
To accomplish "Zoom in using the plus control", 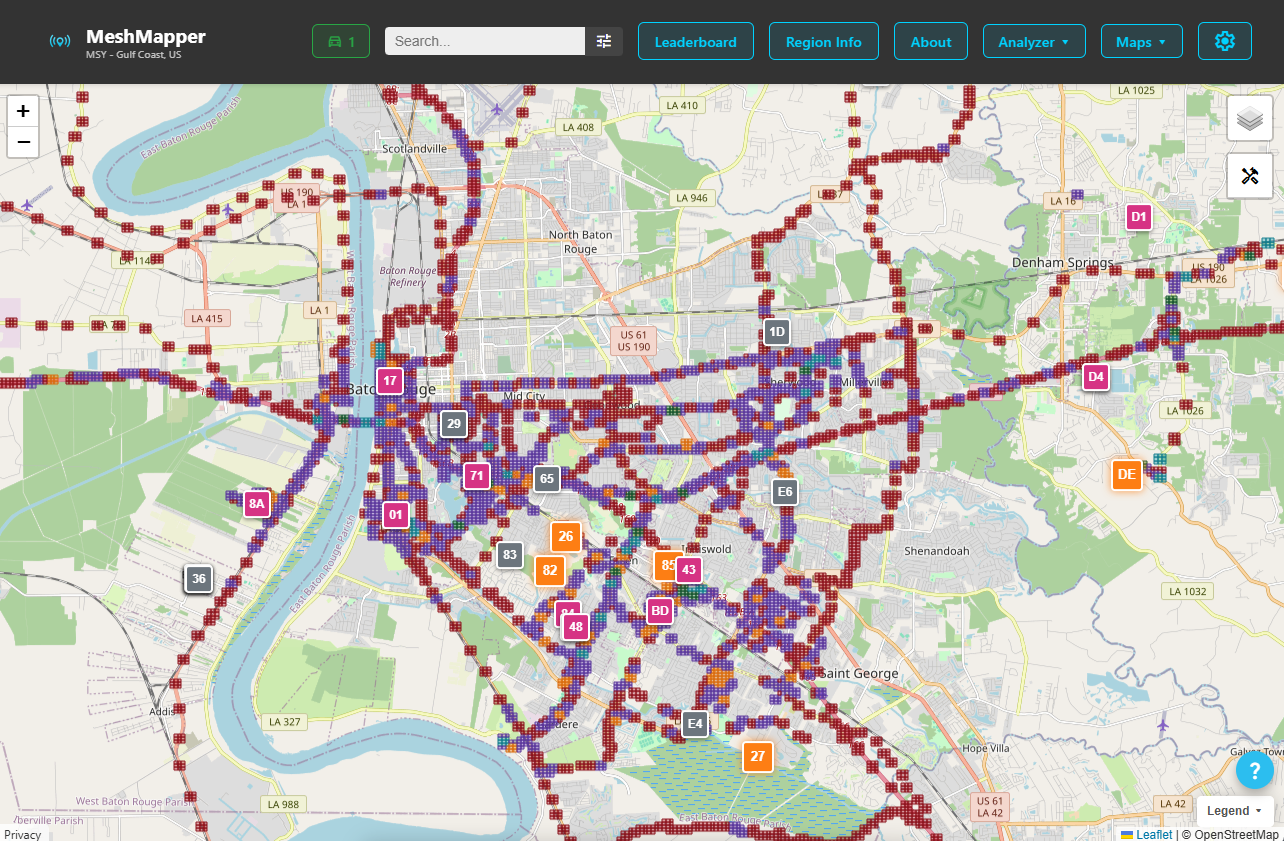I will [x=22, y=111].
